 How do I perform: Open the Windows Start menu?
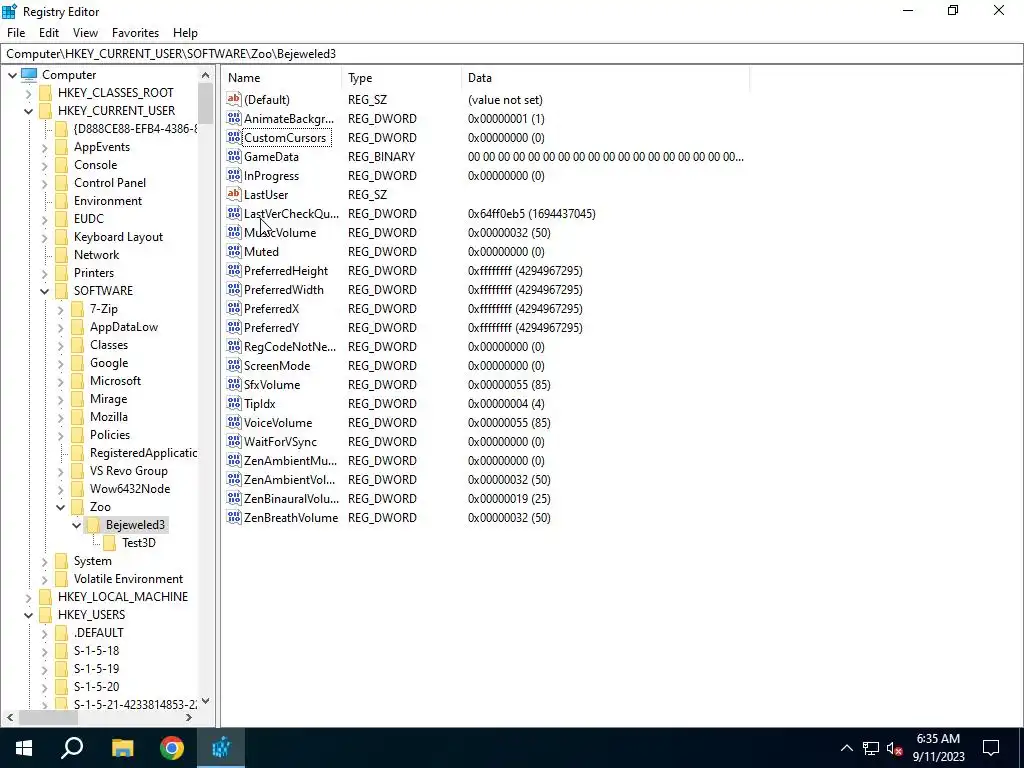[24, 748]
